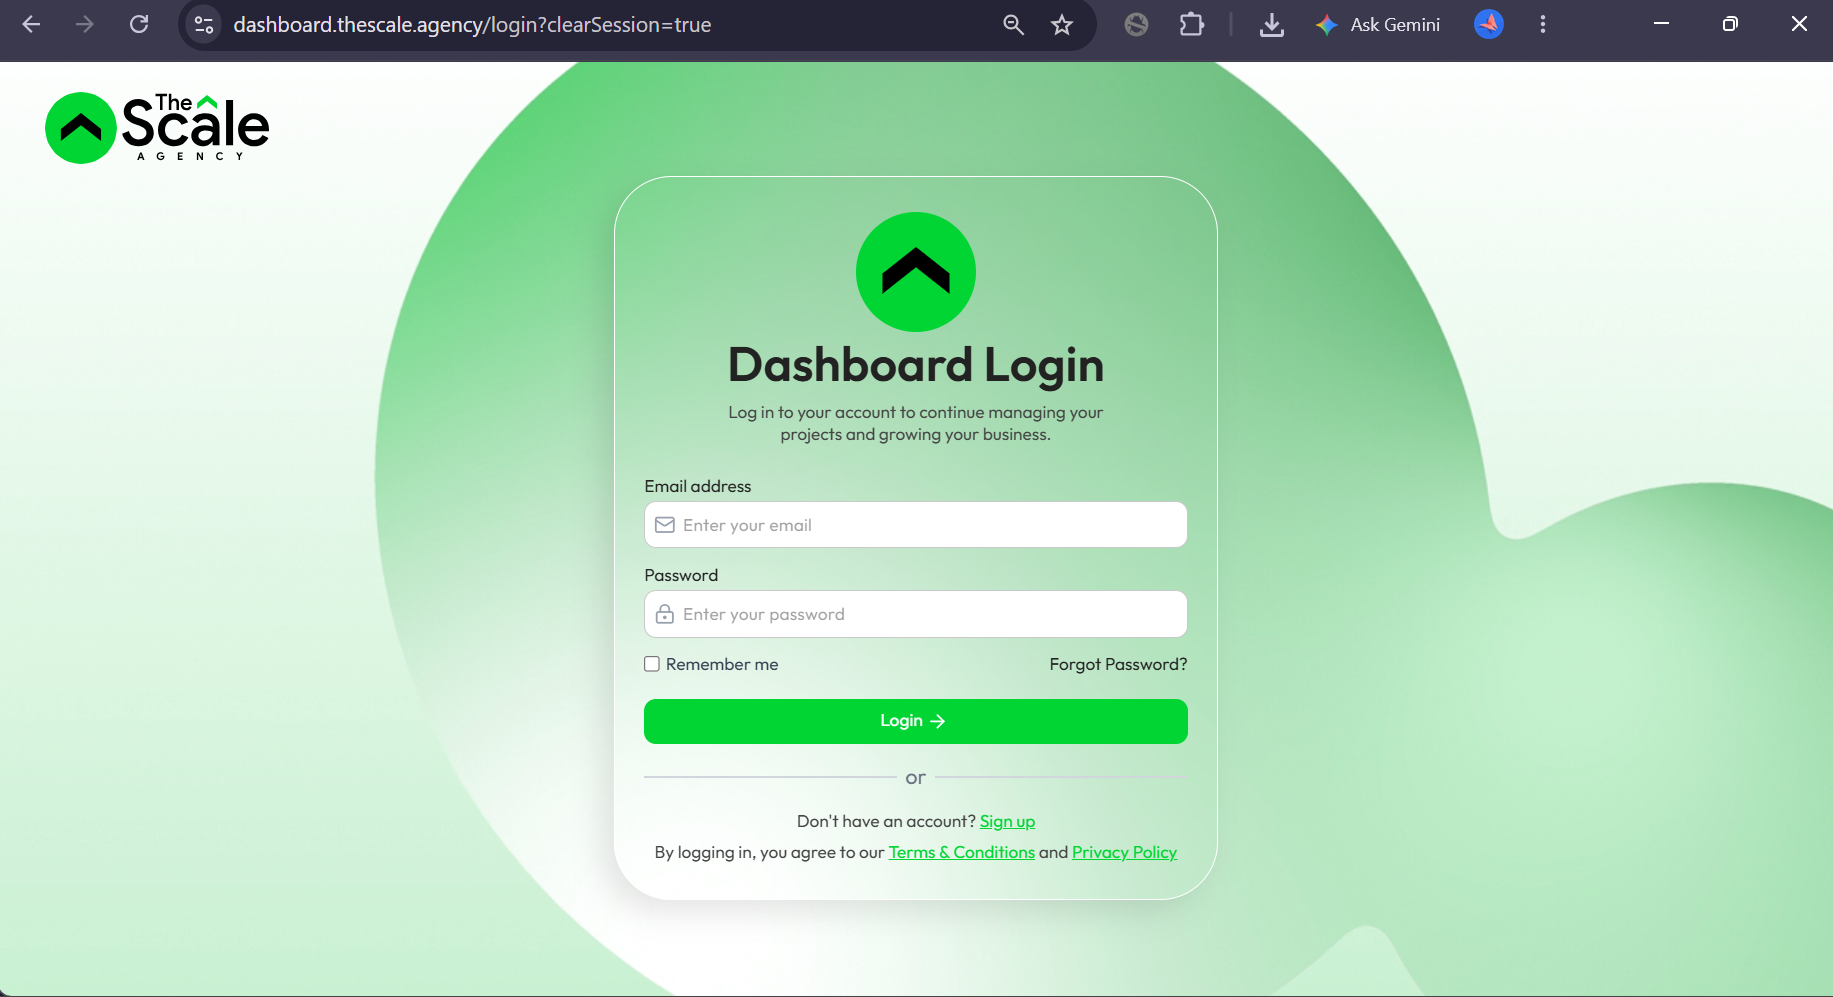Click the green Login button
The height and width of the screenshot is (997, 1833).
click(x=916, y=721)
